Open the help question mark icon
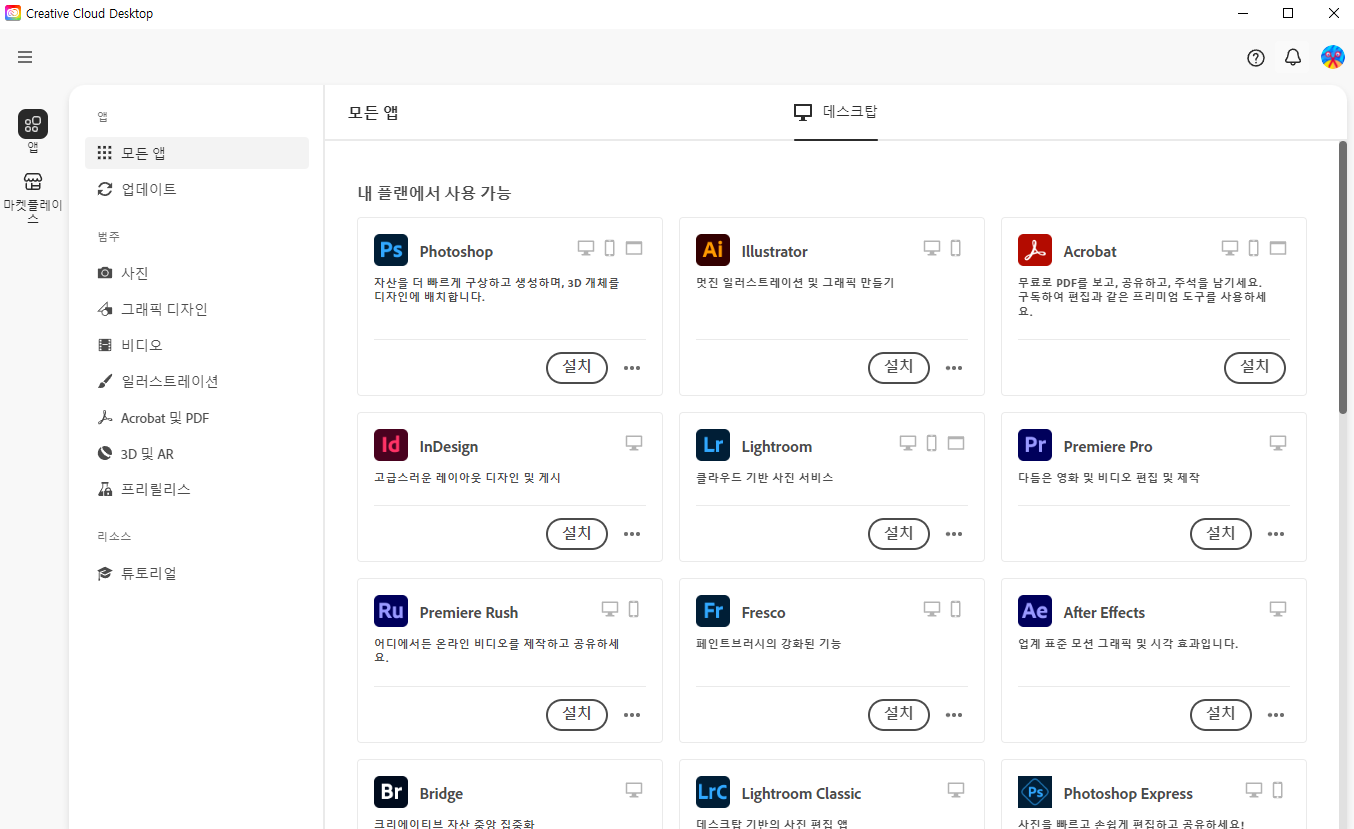Image resolution: width=1354 pixels, height=829 pixels. point(1255,57)
